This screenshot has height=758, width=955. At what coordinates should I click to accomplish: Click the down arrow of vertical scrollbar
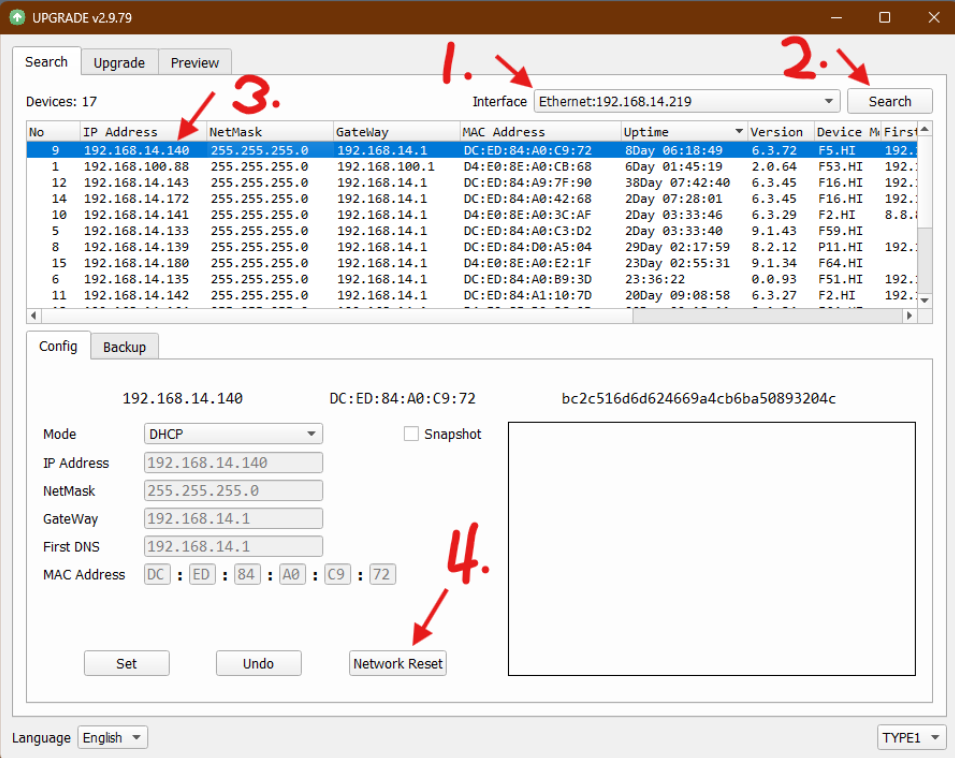coord(924,300)
